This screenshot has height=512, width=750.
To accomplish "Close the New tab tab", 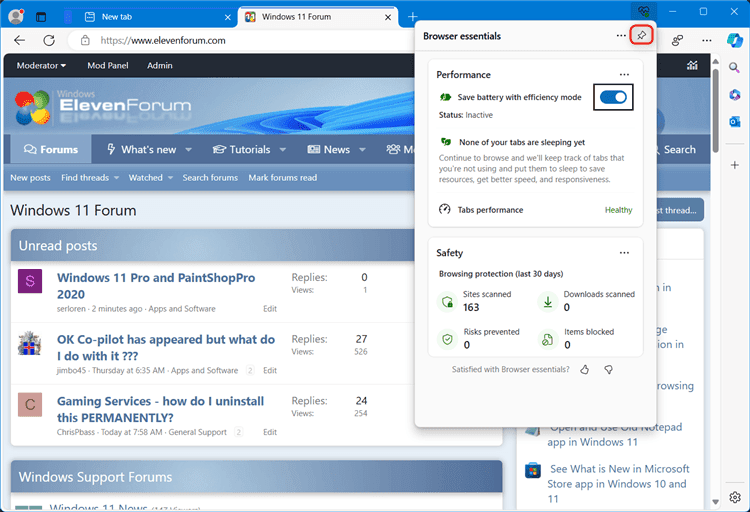I will [228, 17].
